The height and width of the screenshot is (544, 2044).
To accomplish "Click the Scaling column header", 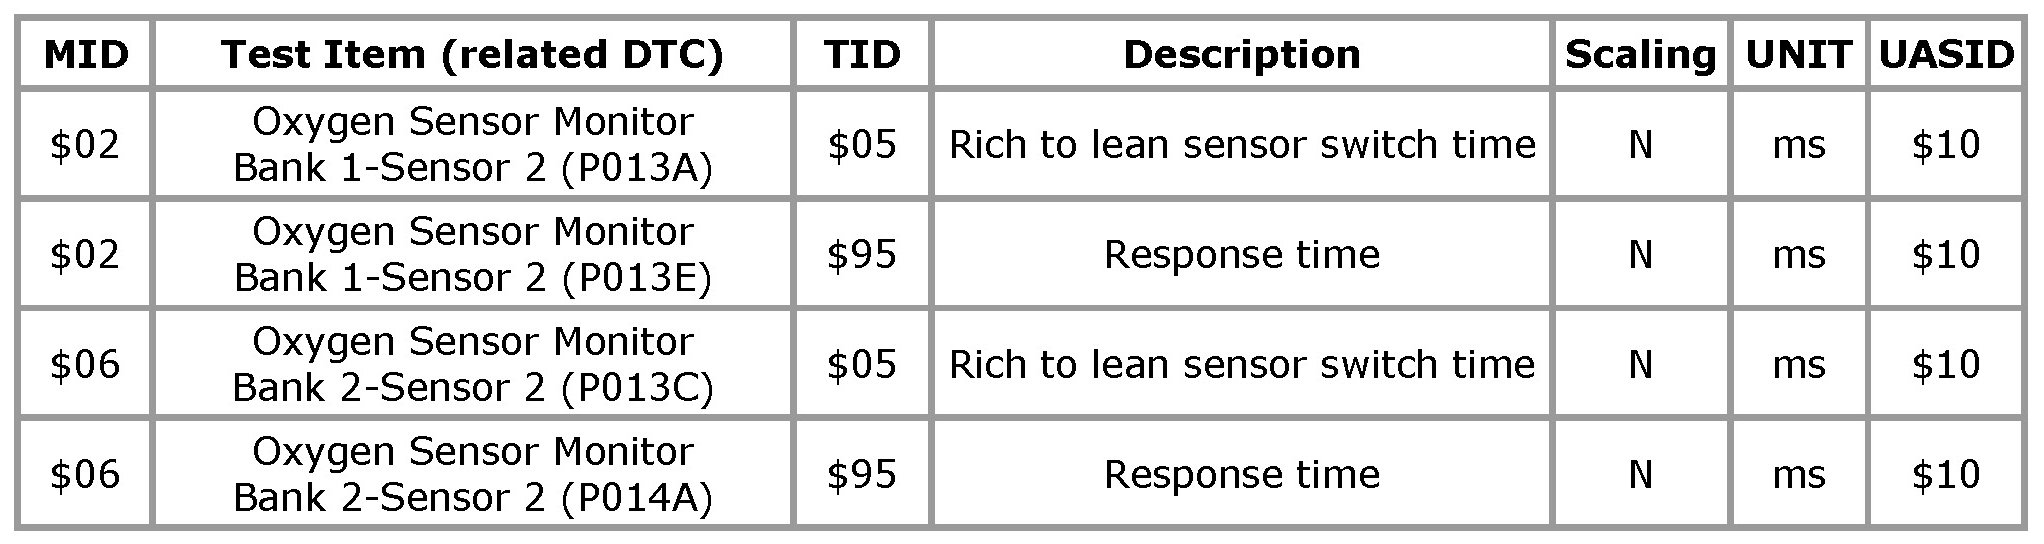I will click(x=1640, y=54).
